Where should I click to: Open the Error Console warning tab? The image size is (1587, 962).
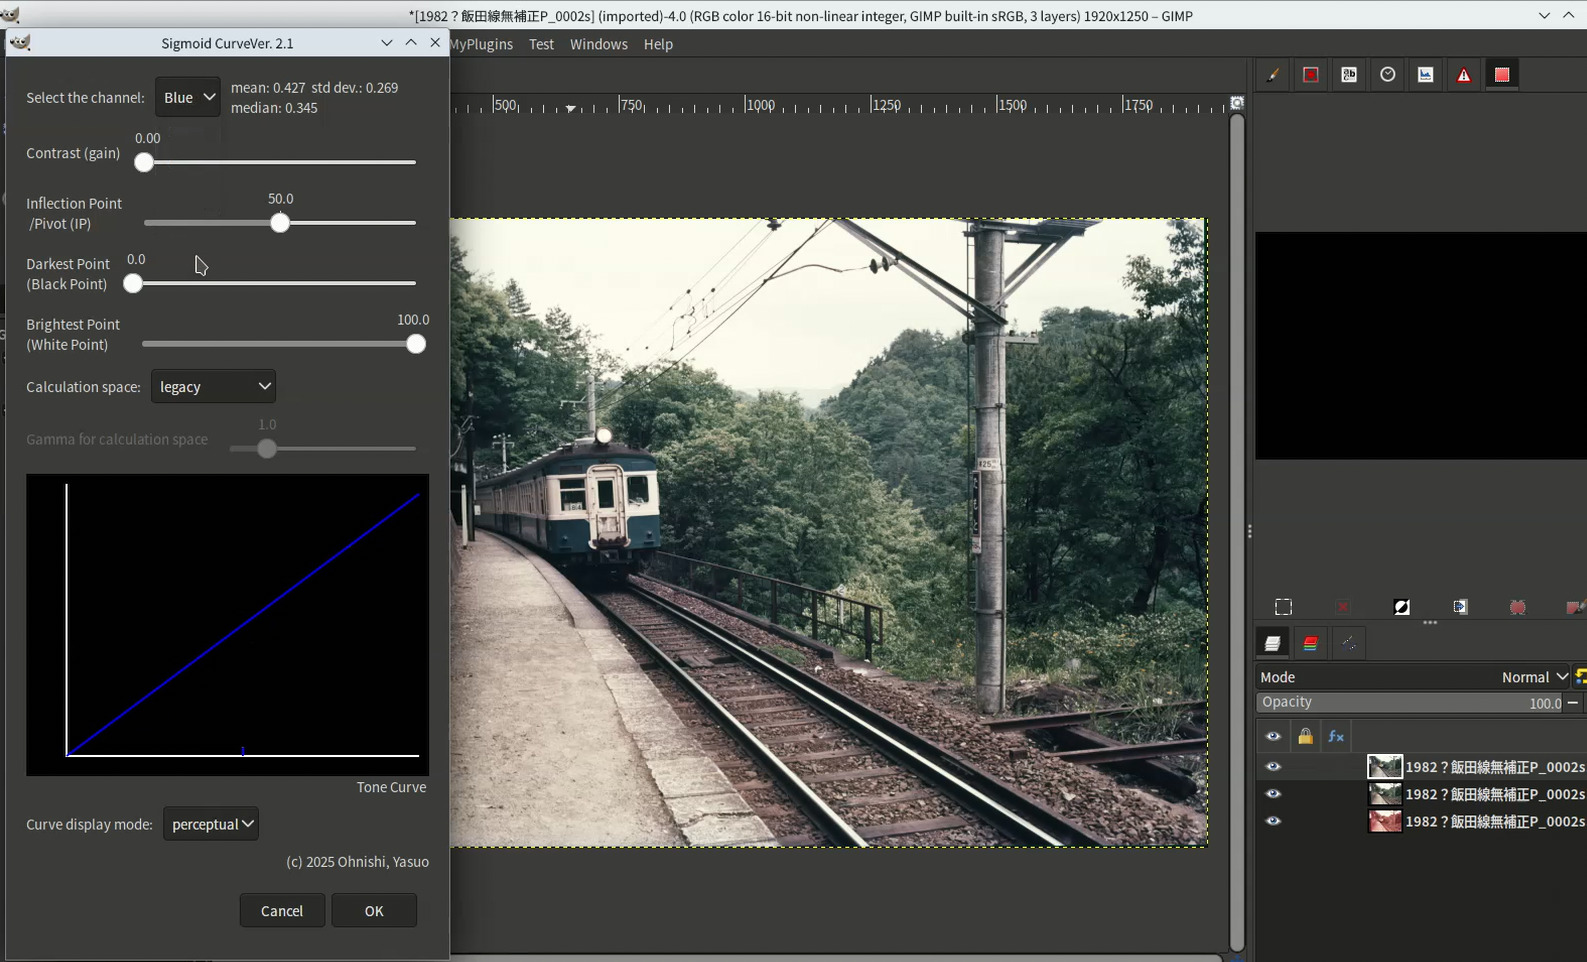click(1463, 75)
